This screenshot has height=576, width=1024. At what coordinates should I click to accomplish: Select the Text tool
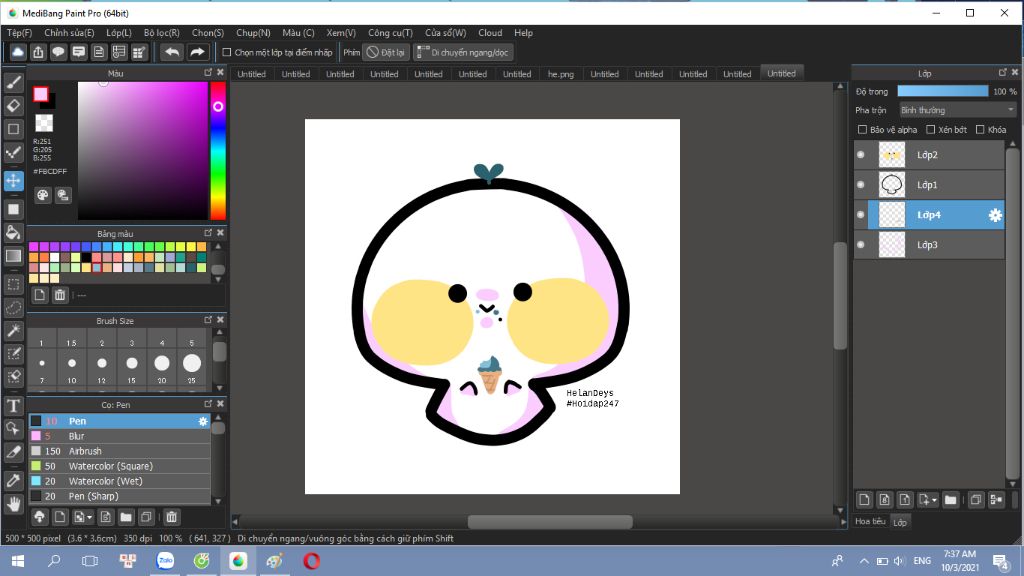14,405
